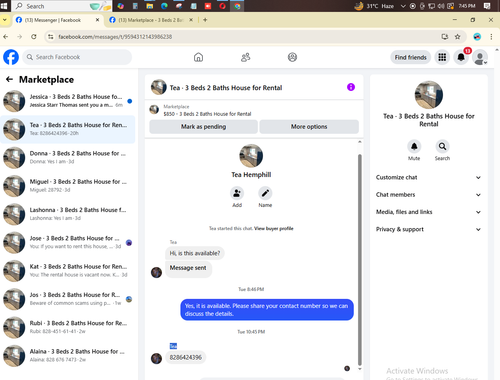Open Chrome three-dot menu
The width and height of the screenshot is (500, 380).
coord(491,37)
